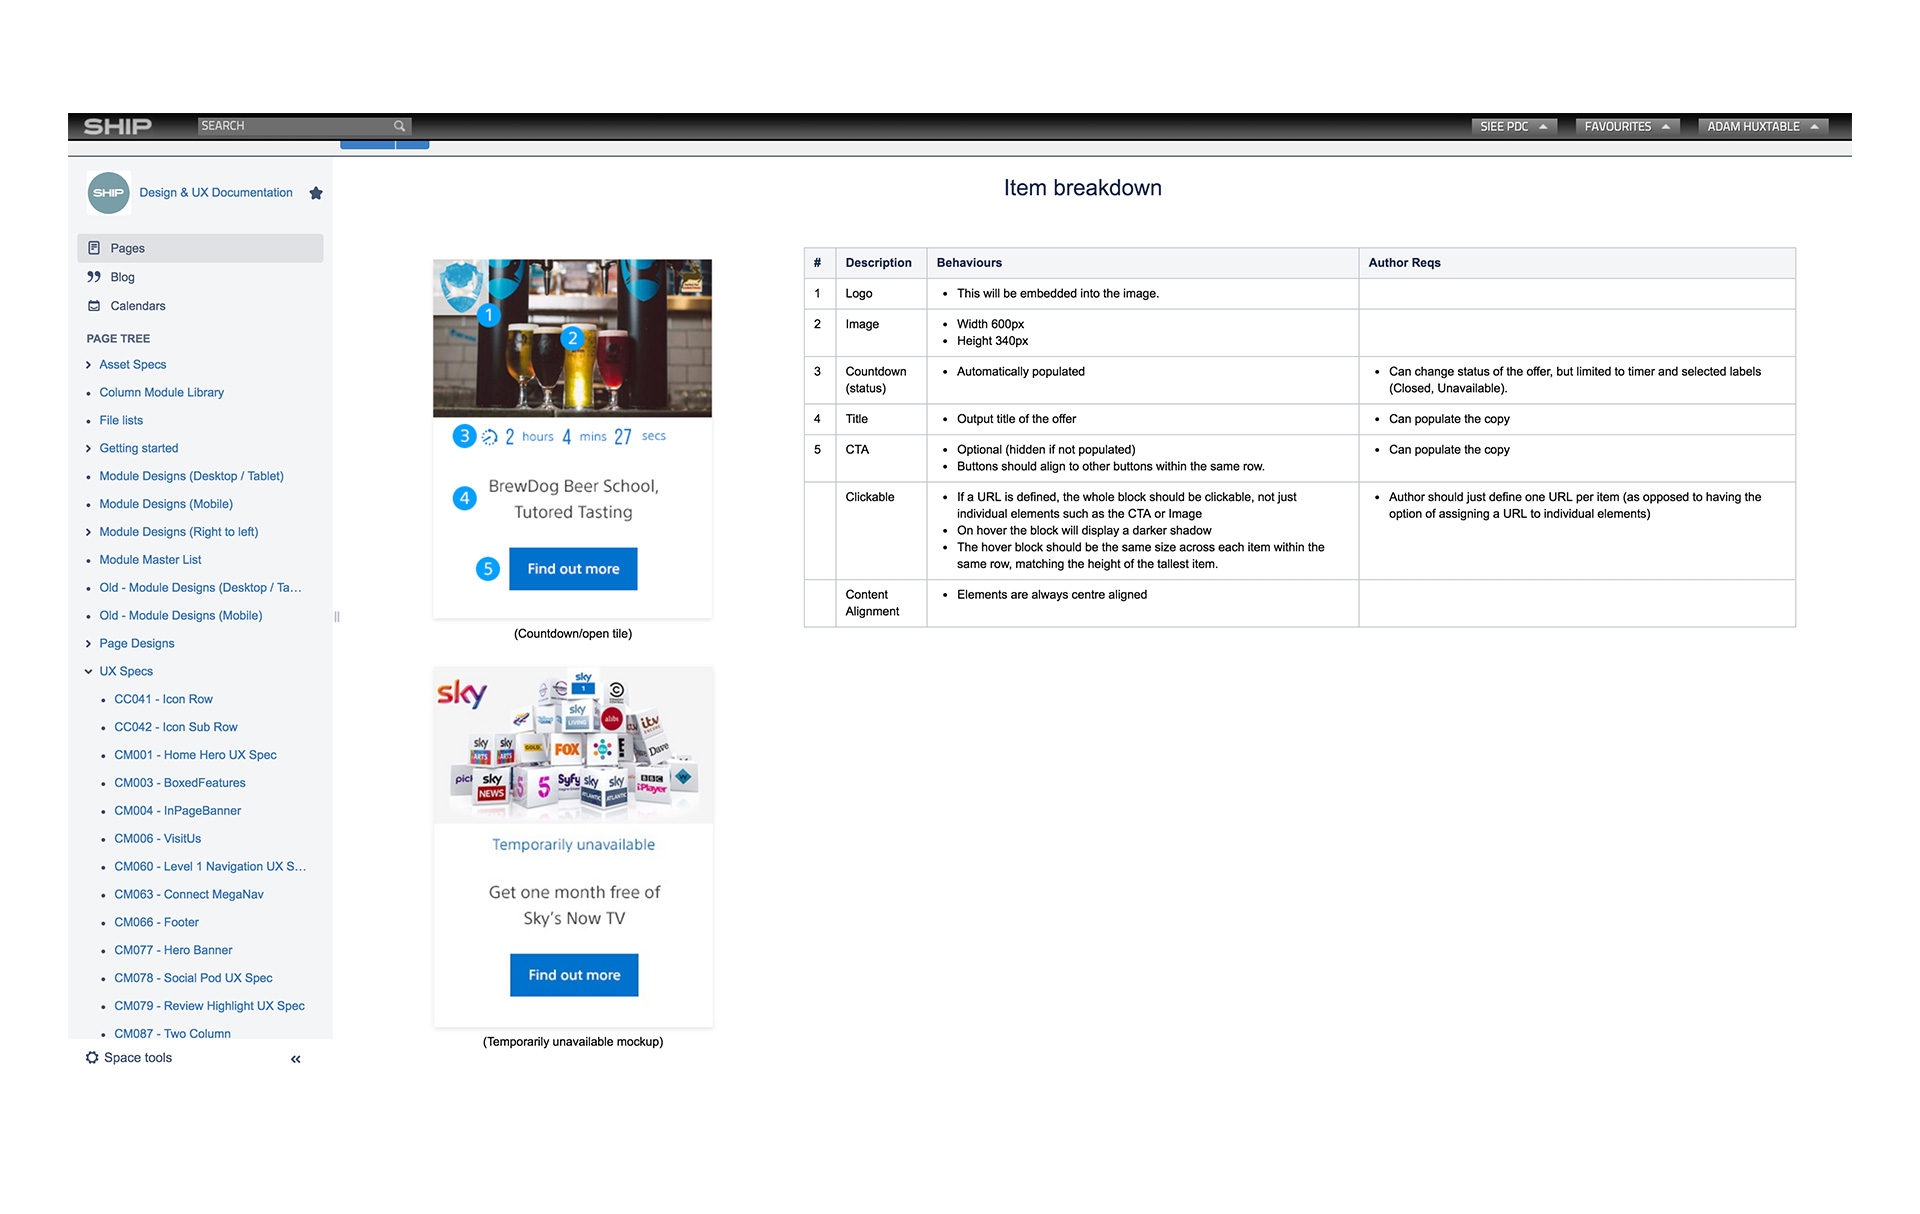Open CM079 - Review Highlight UX Spec

point(210,1007)
